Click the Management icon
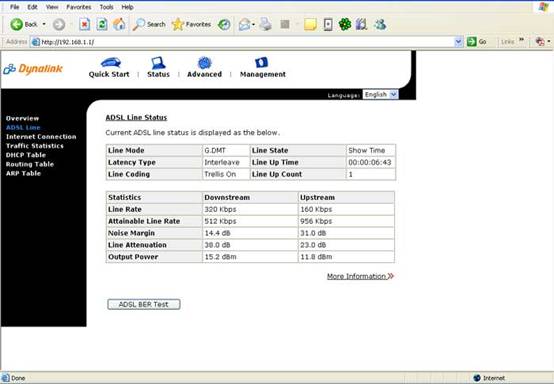The image size is (554, 384). pyautogui.click(x=261, y=63)
